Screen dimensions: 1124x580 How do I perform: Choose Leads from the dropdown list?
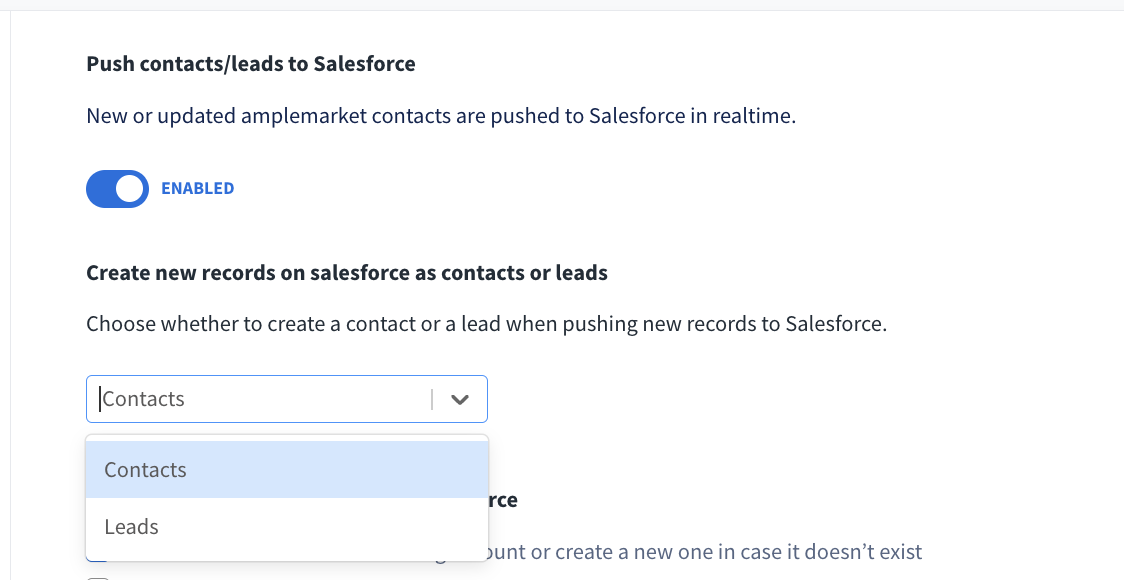tap(132, 527)
